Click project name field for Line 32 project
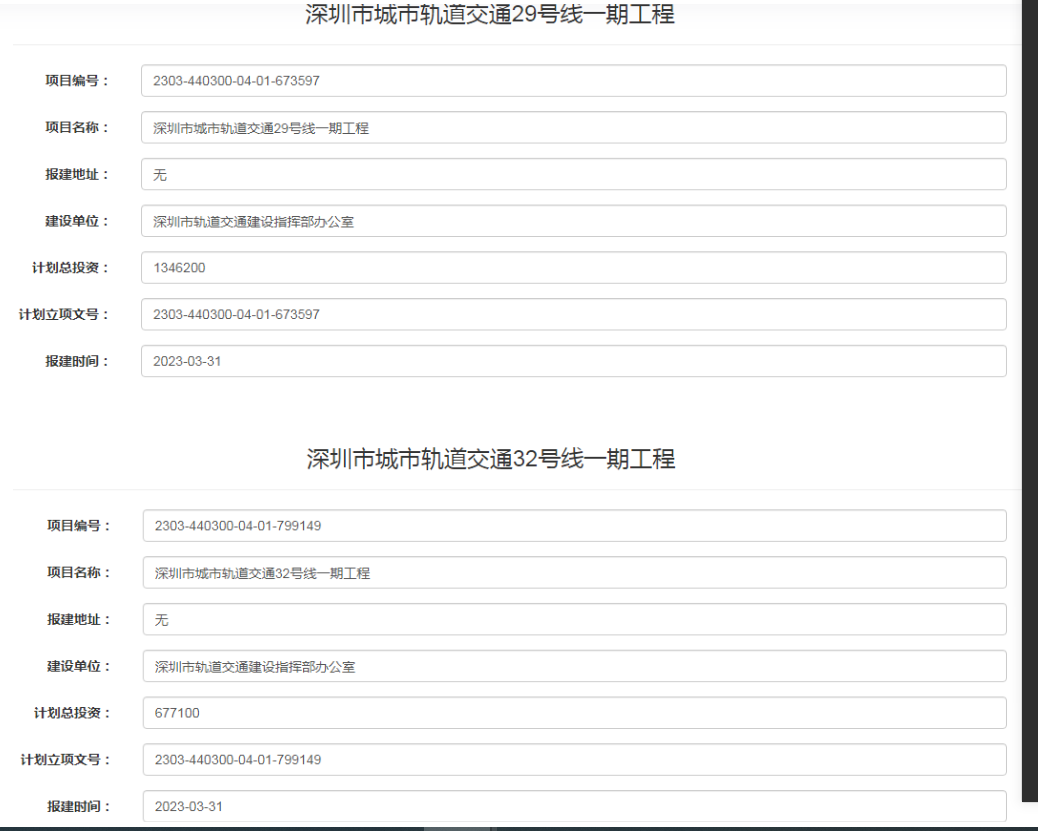The height and width of the screenshot is (831, 1038). tap(574, 573)
